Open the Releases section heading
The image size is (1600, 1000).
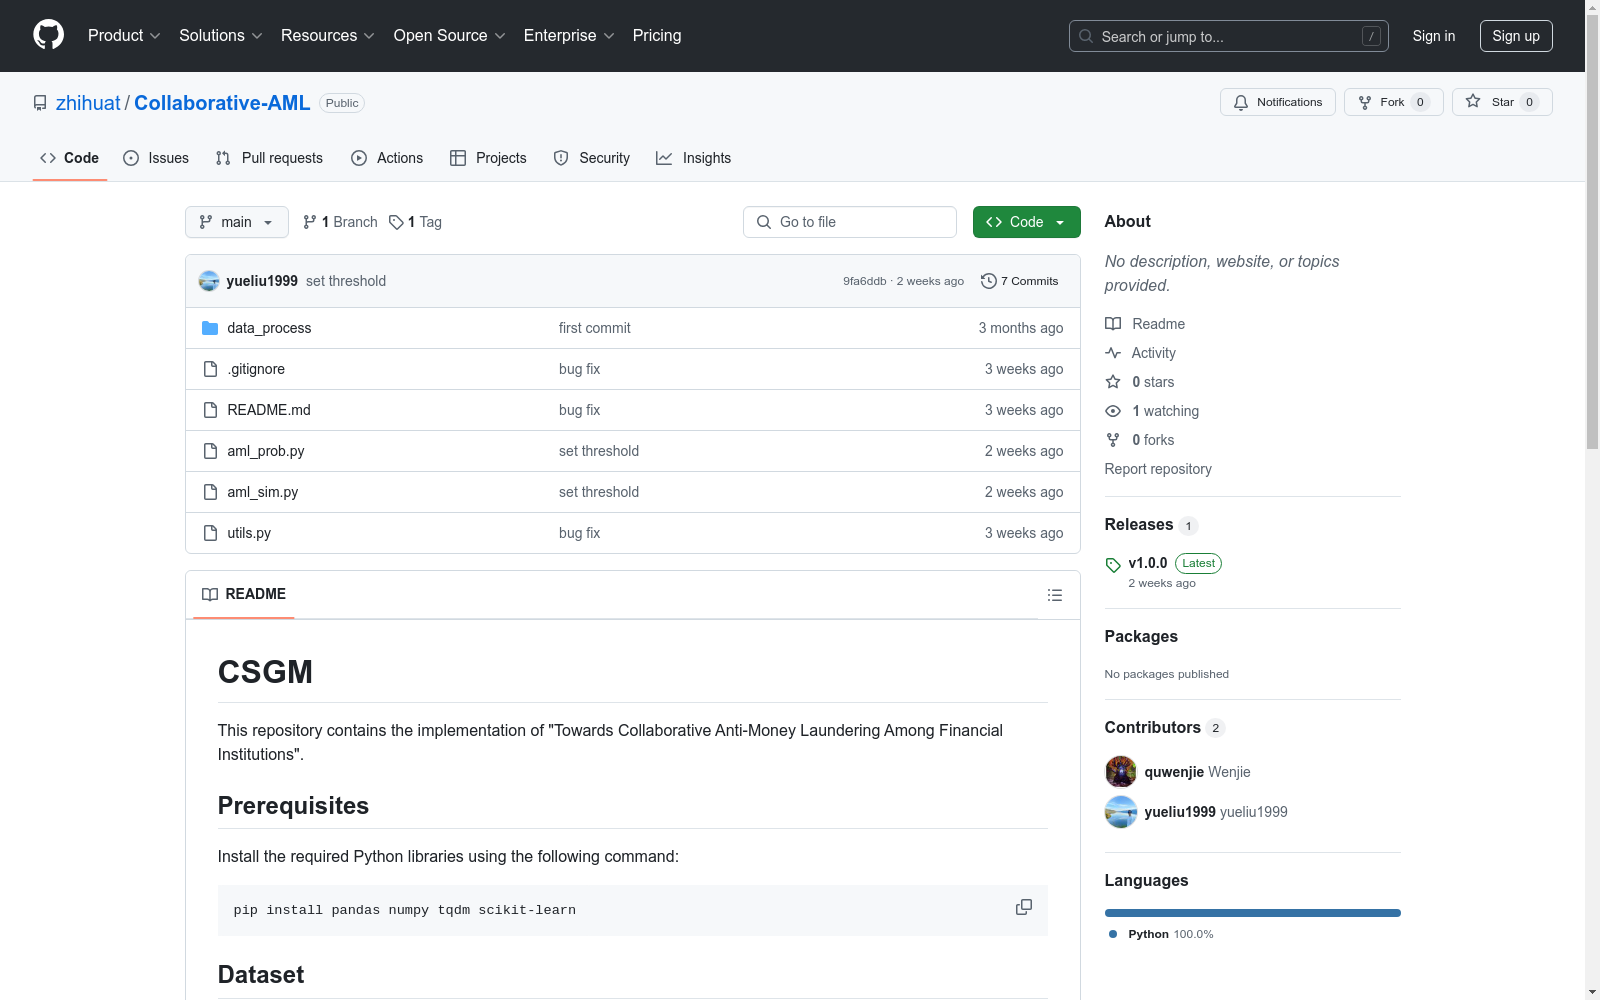[x=1139, y=525]
